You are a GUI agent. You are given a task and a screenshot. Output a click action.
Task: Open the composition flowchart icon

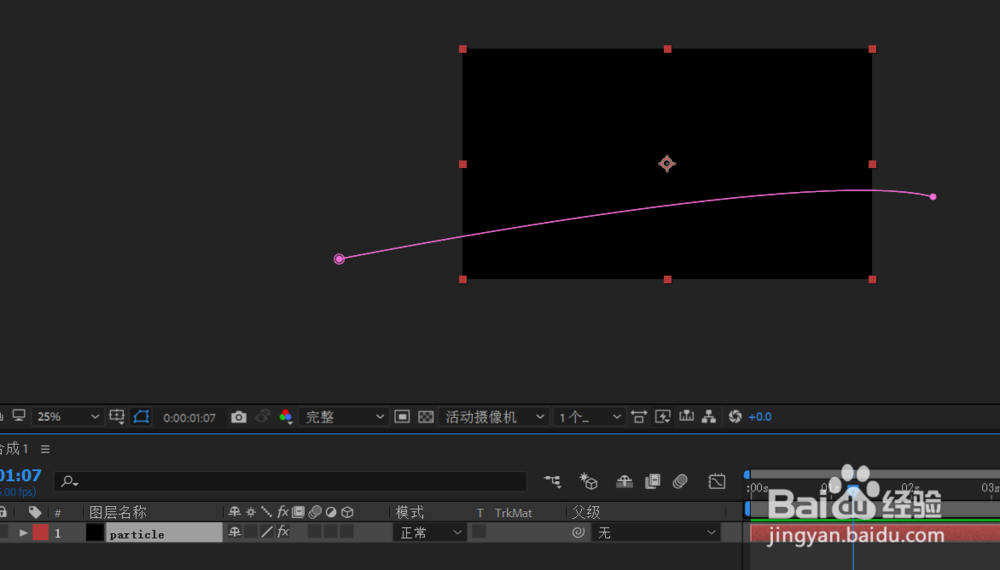pyautogui.click(x=709, y=416)
